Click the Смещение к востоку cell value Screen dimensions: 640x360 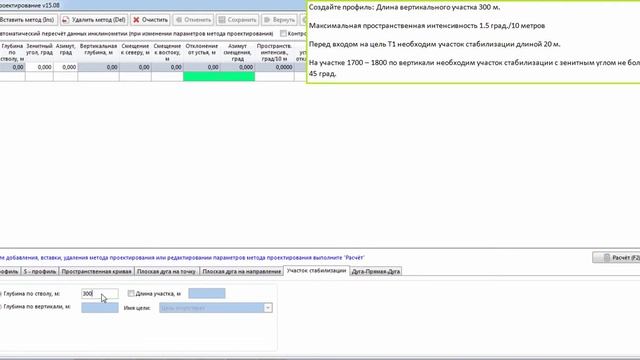[x=167, y=67]
